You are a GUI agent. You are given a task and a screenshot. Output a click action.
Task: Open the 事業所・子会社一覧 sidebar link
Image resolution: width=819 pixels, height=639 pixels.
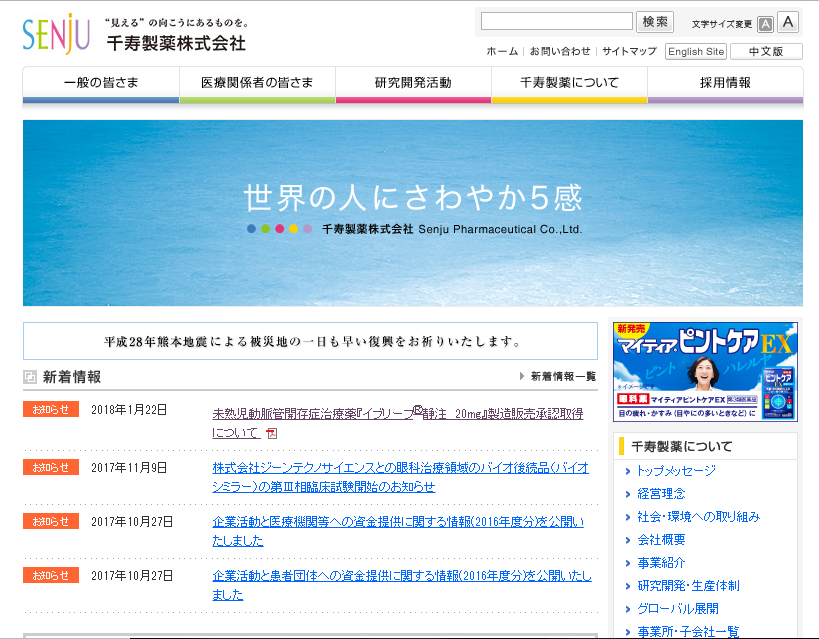(688, 631)
